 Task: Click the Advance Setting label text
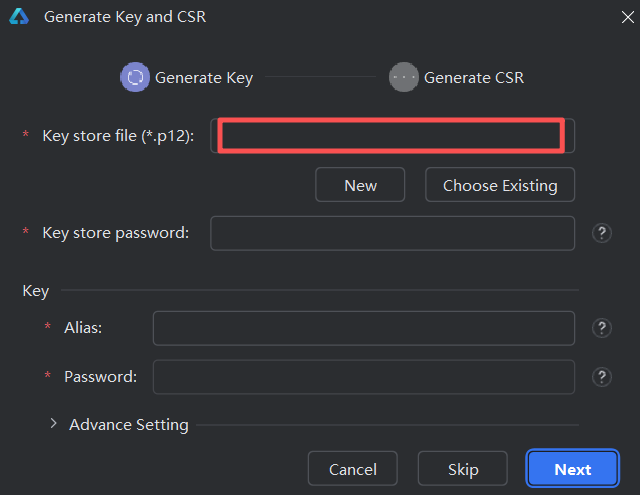[x=128, y=425]
